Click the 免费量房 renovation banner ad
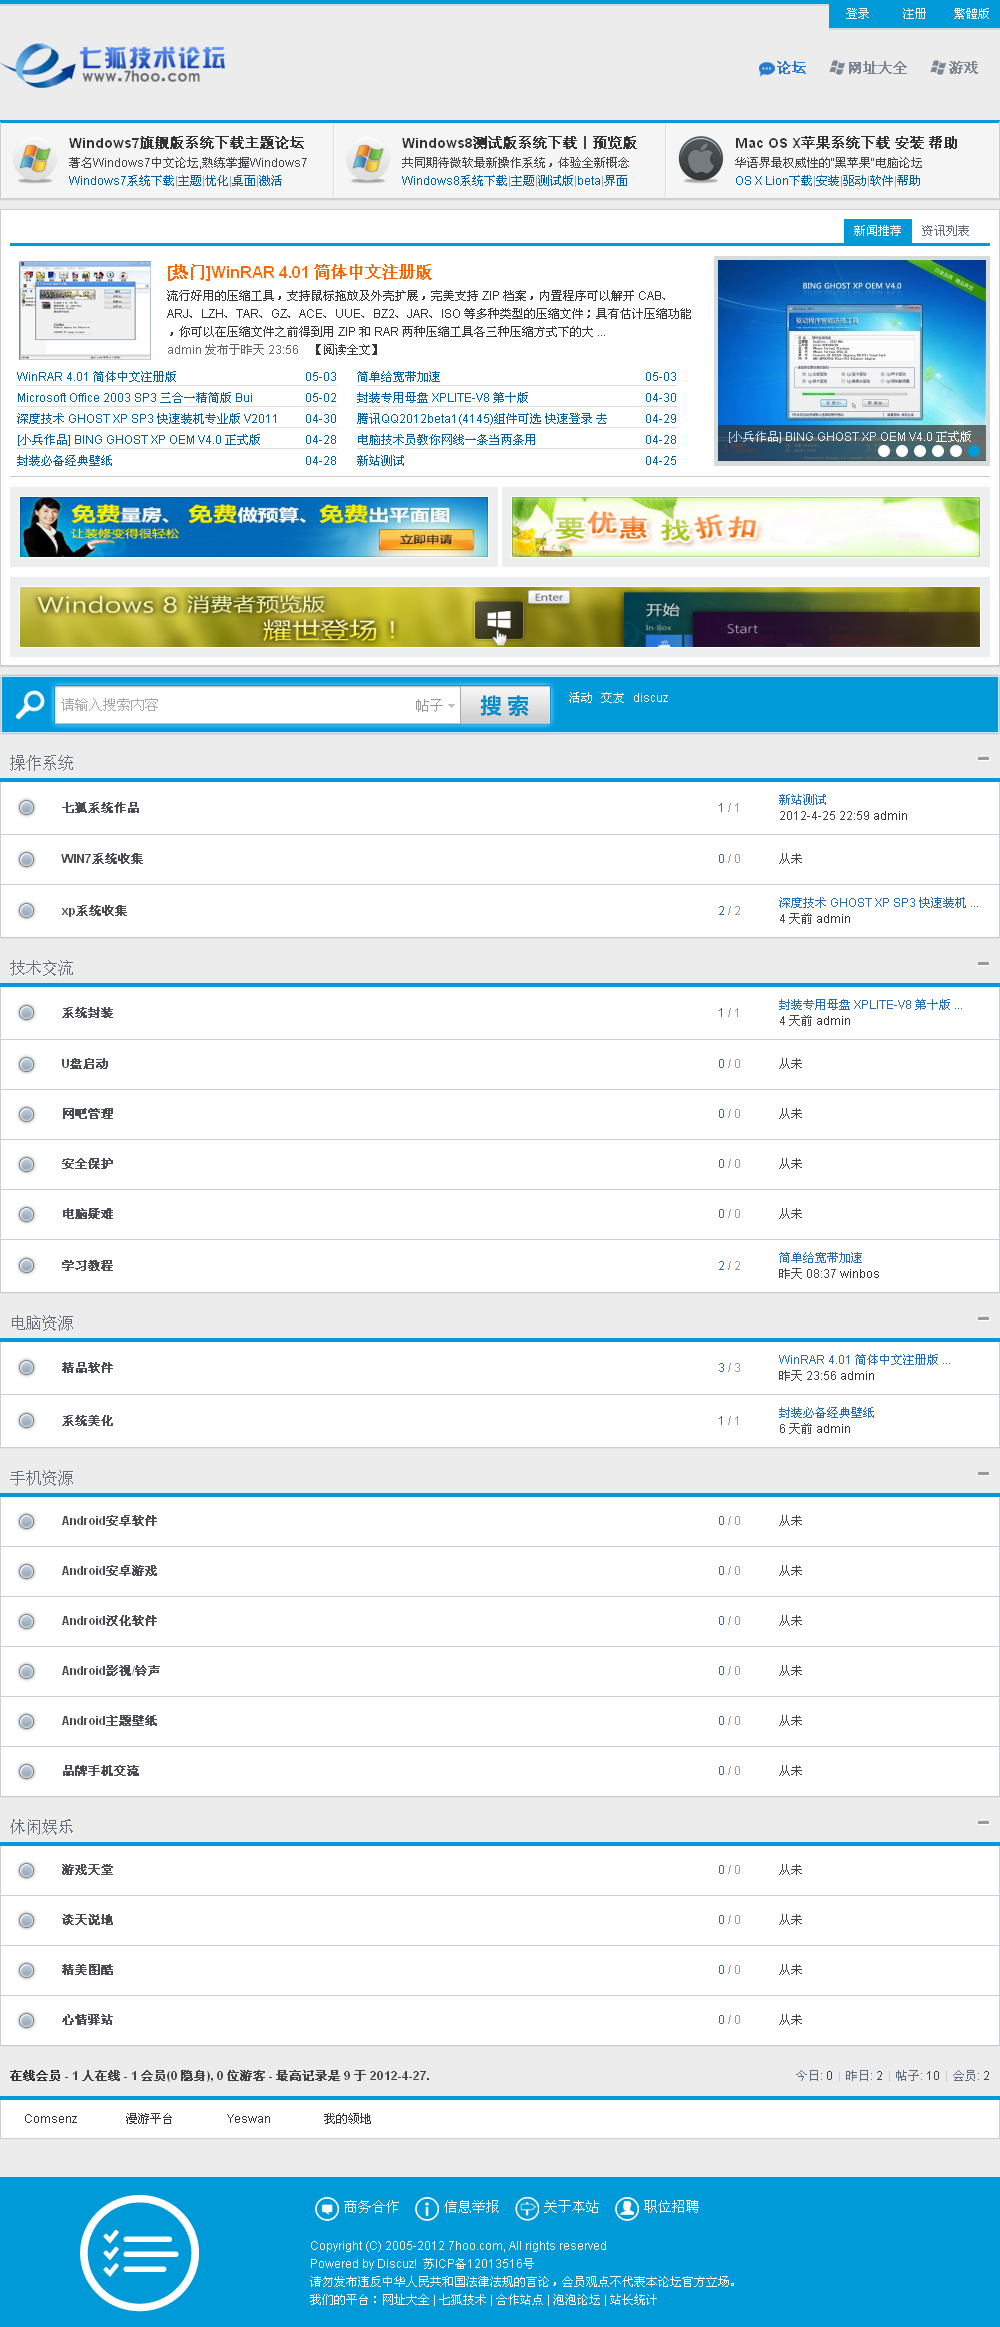Image resolution: width=1000 pixels, height=2327 pixels. click(x=254, y=527)
